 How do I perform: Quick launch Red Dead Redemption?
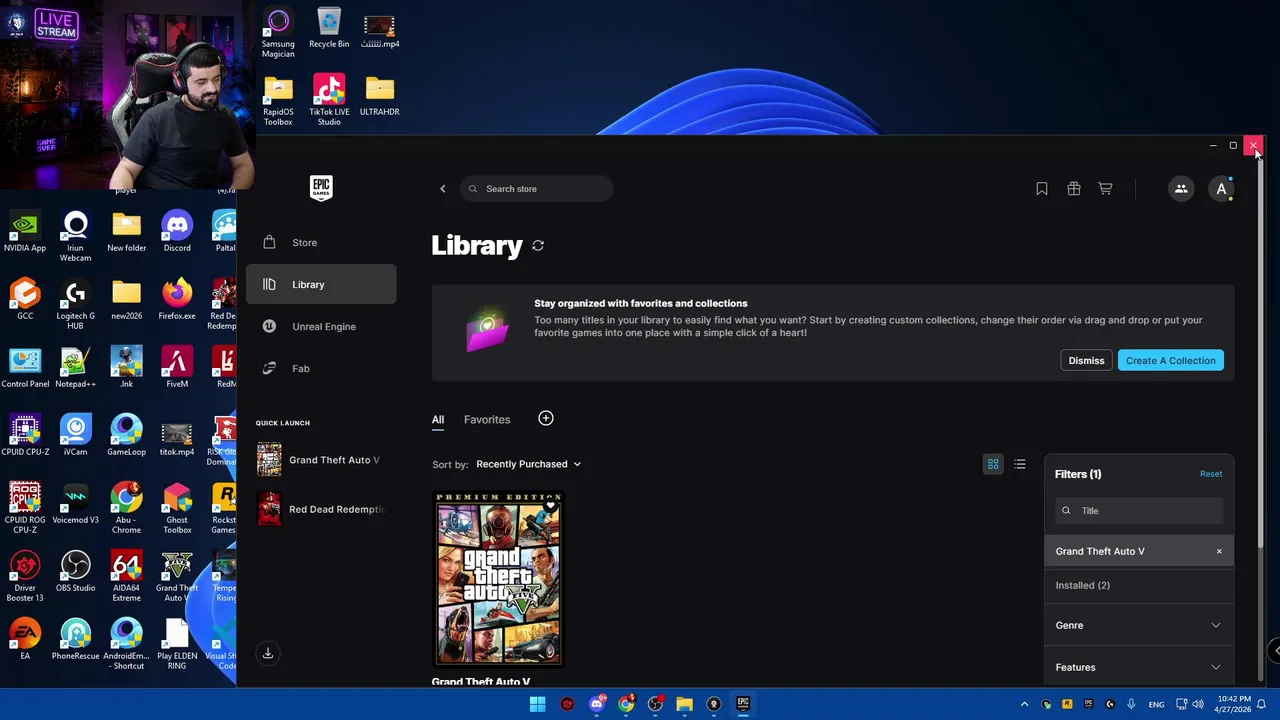click(320, 509)
